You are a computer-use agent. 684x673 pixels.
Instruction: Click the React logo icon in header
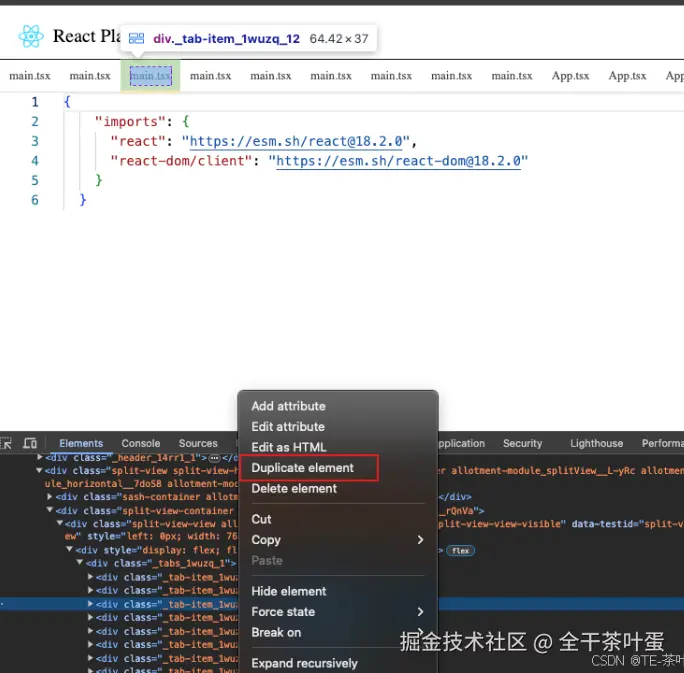click(x=31, y=36)
